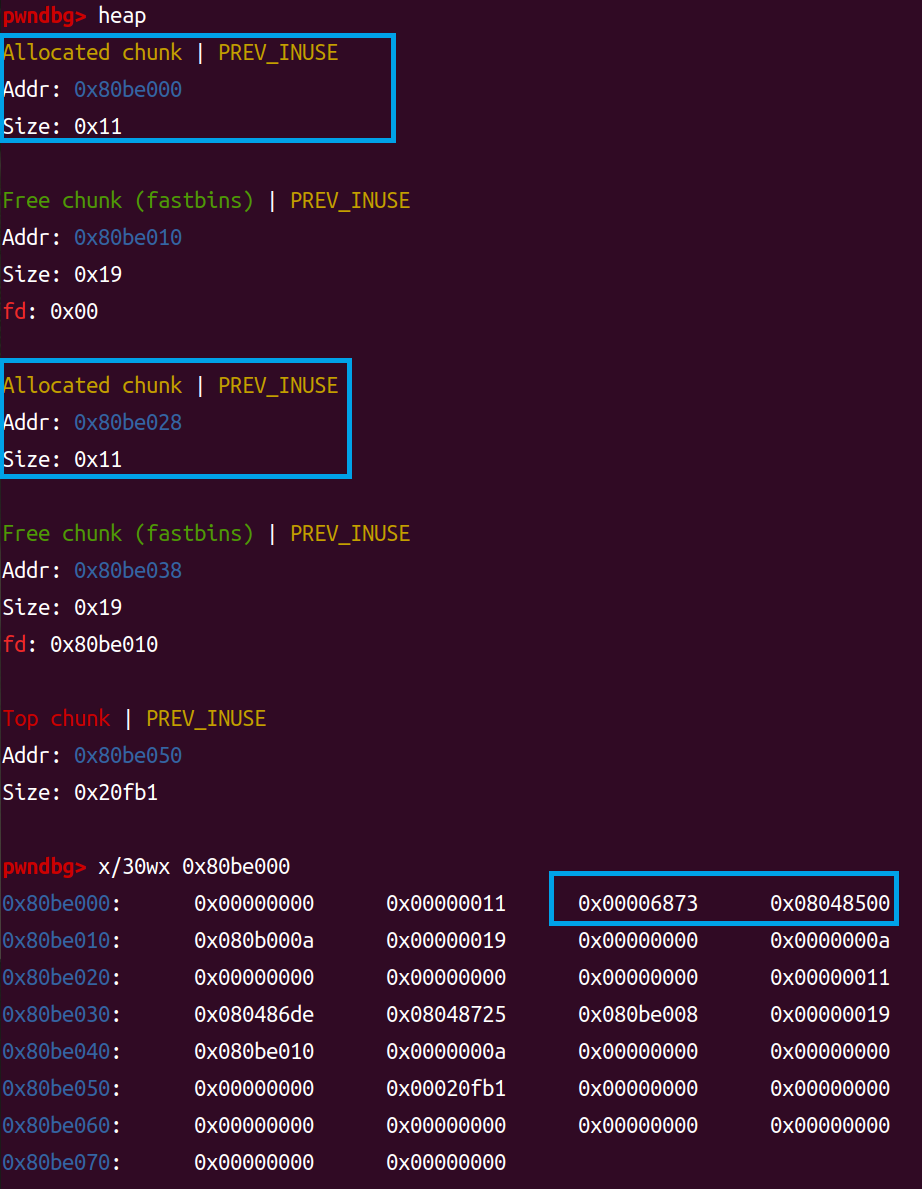
Task: Click the "fd: 0x00" line
Action: [50, 312]
